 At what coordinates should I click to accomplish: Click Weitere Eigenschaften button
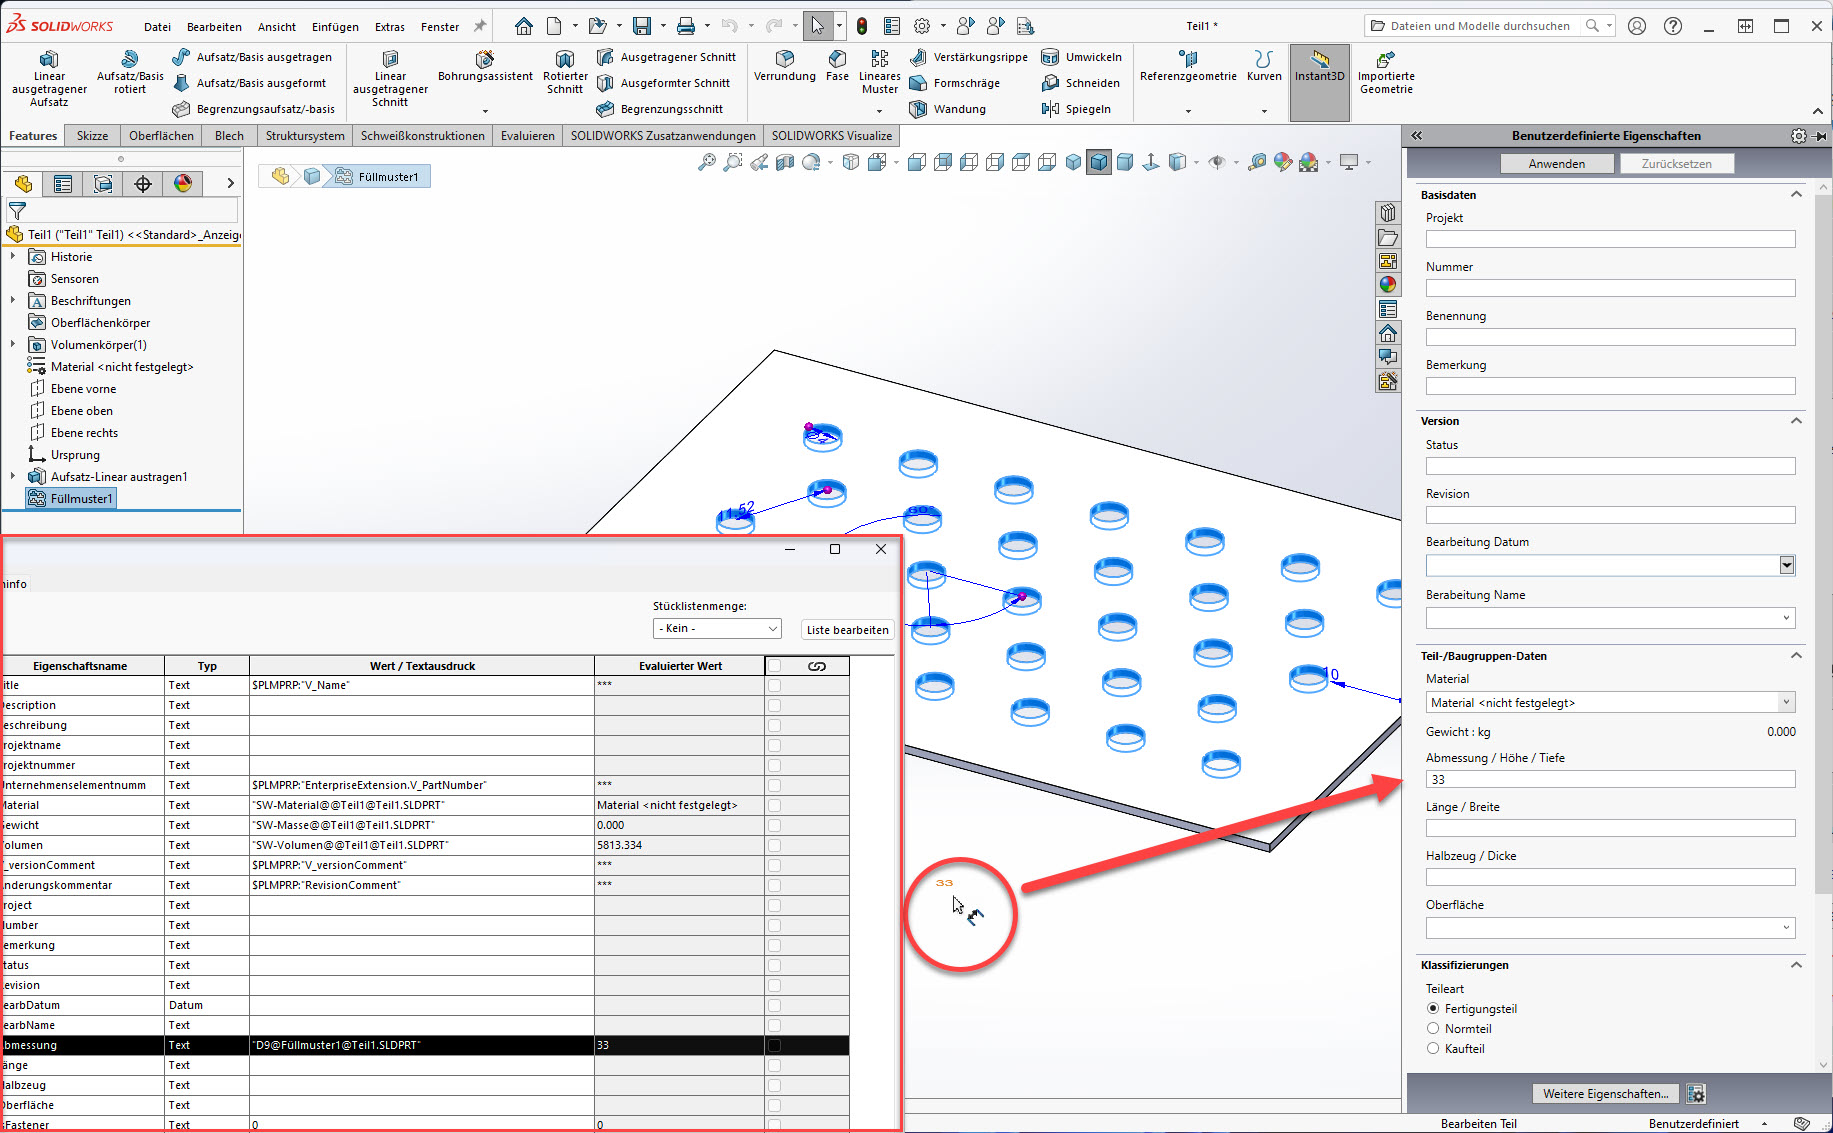pyautogui.click(x=1605, y=1093)
